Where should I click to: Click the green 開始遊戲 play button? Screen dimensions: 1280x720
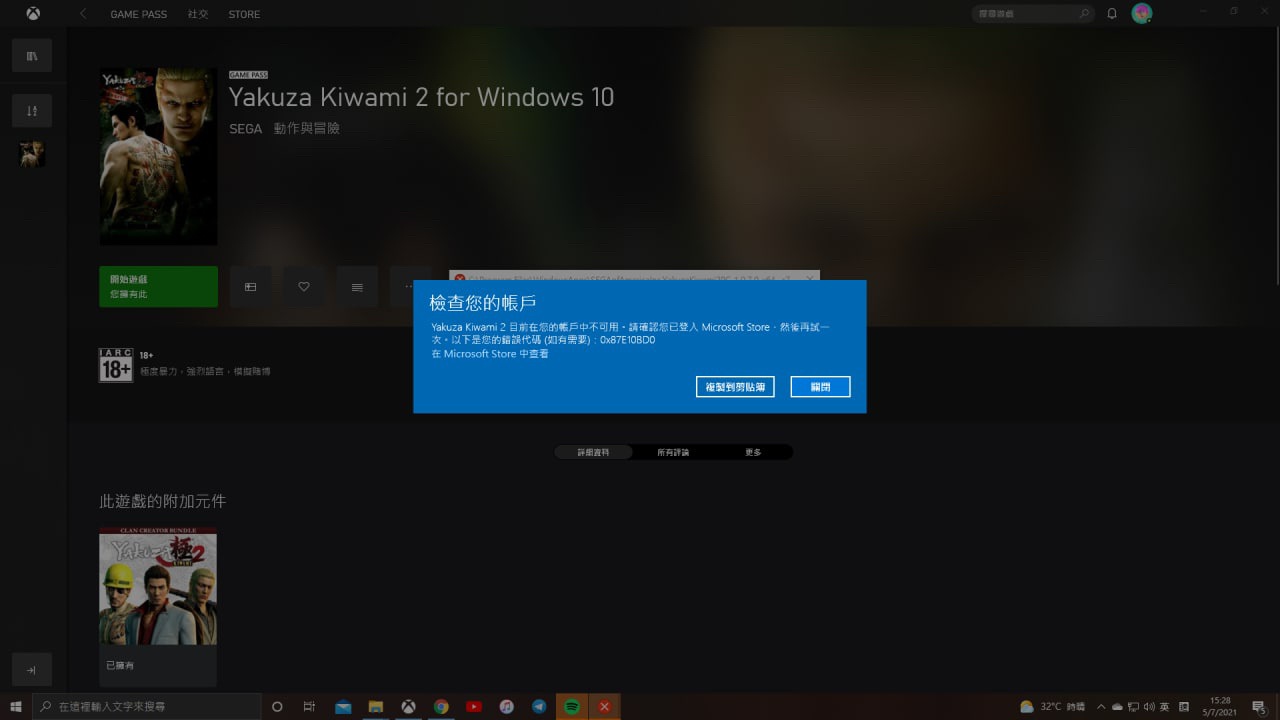click(158, 286)
